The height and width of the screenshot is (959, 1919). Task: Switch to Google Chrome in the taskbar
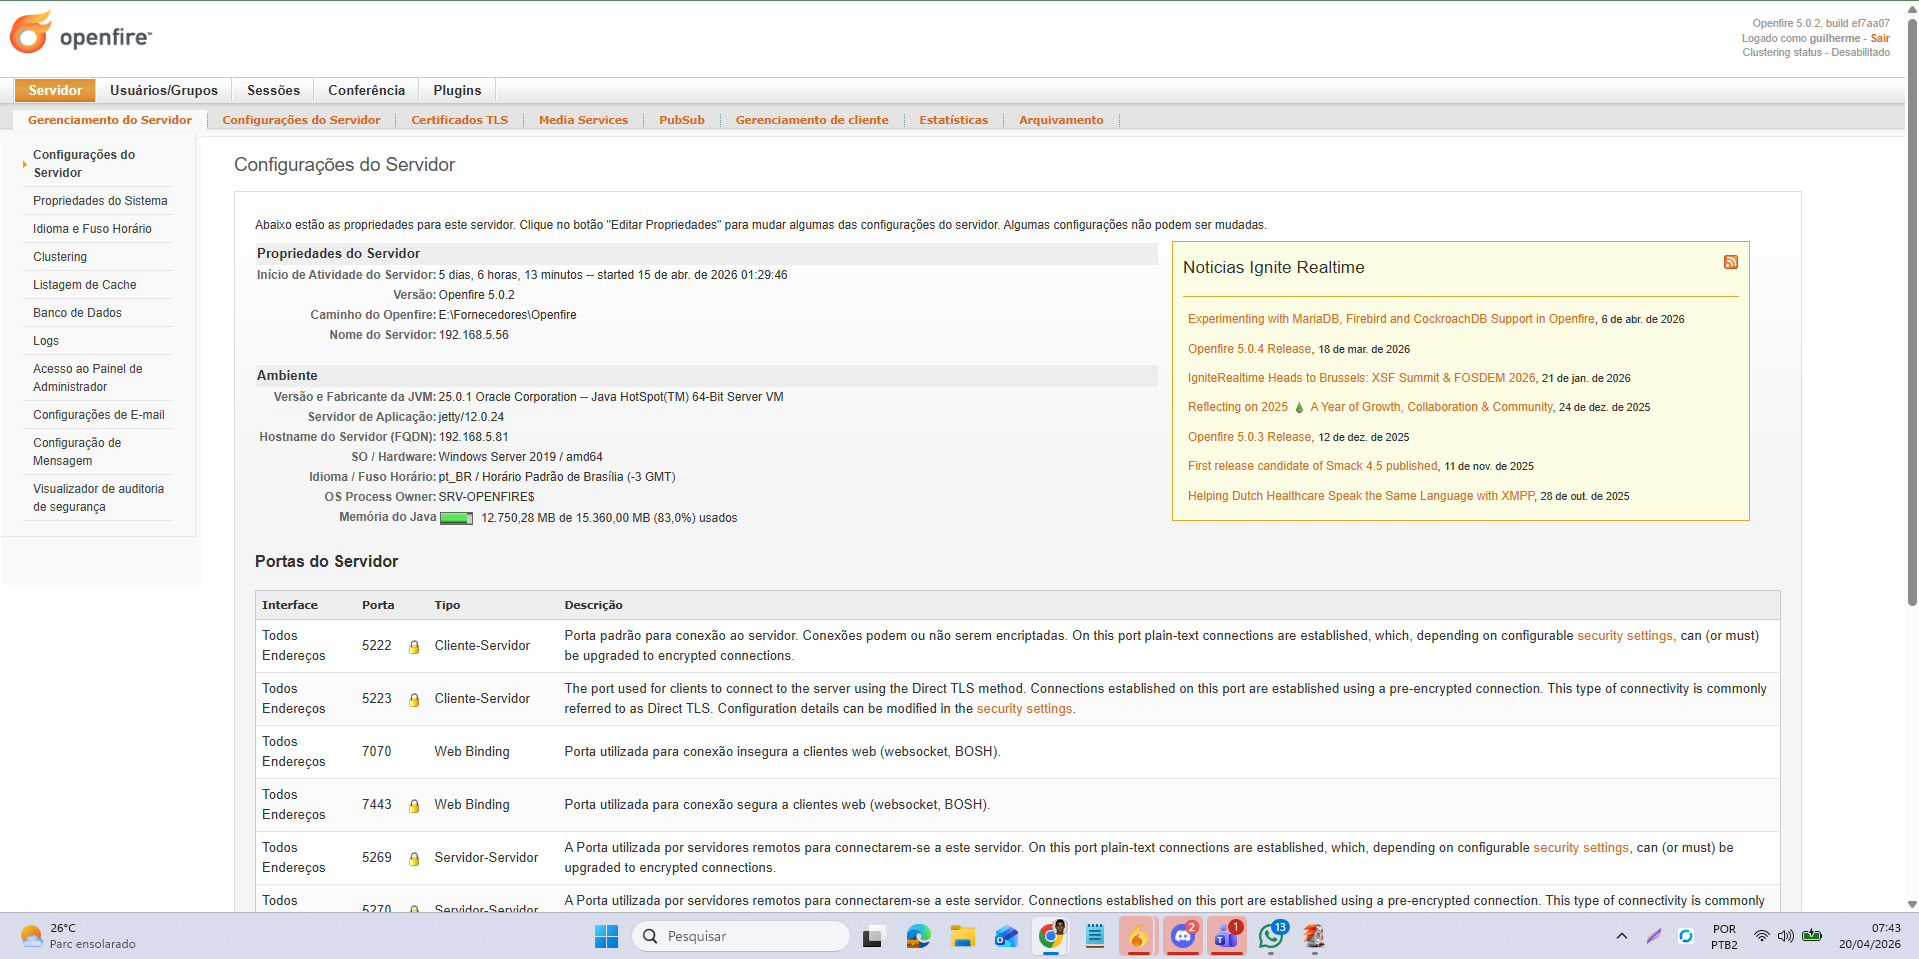(1051, 936)
